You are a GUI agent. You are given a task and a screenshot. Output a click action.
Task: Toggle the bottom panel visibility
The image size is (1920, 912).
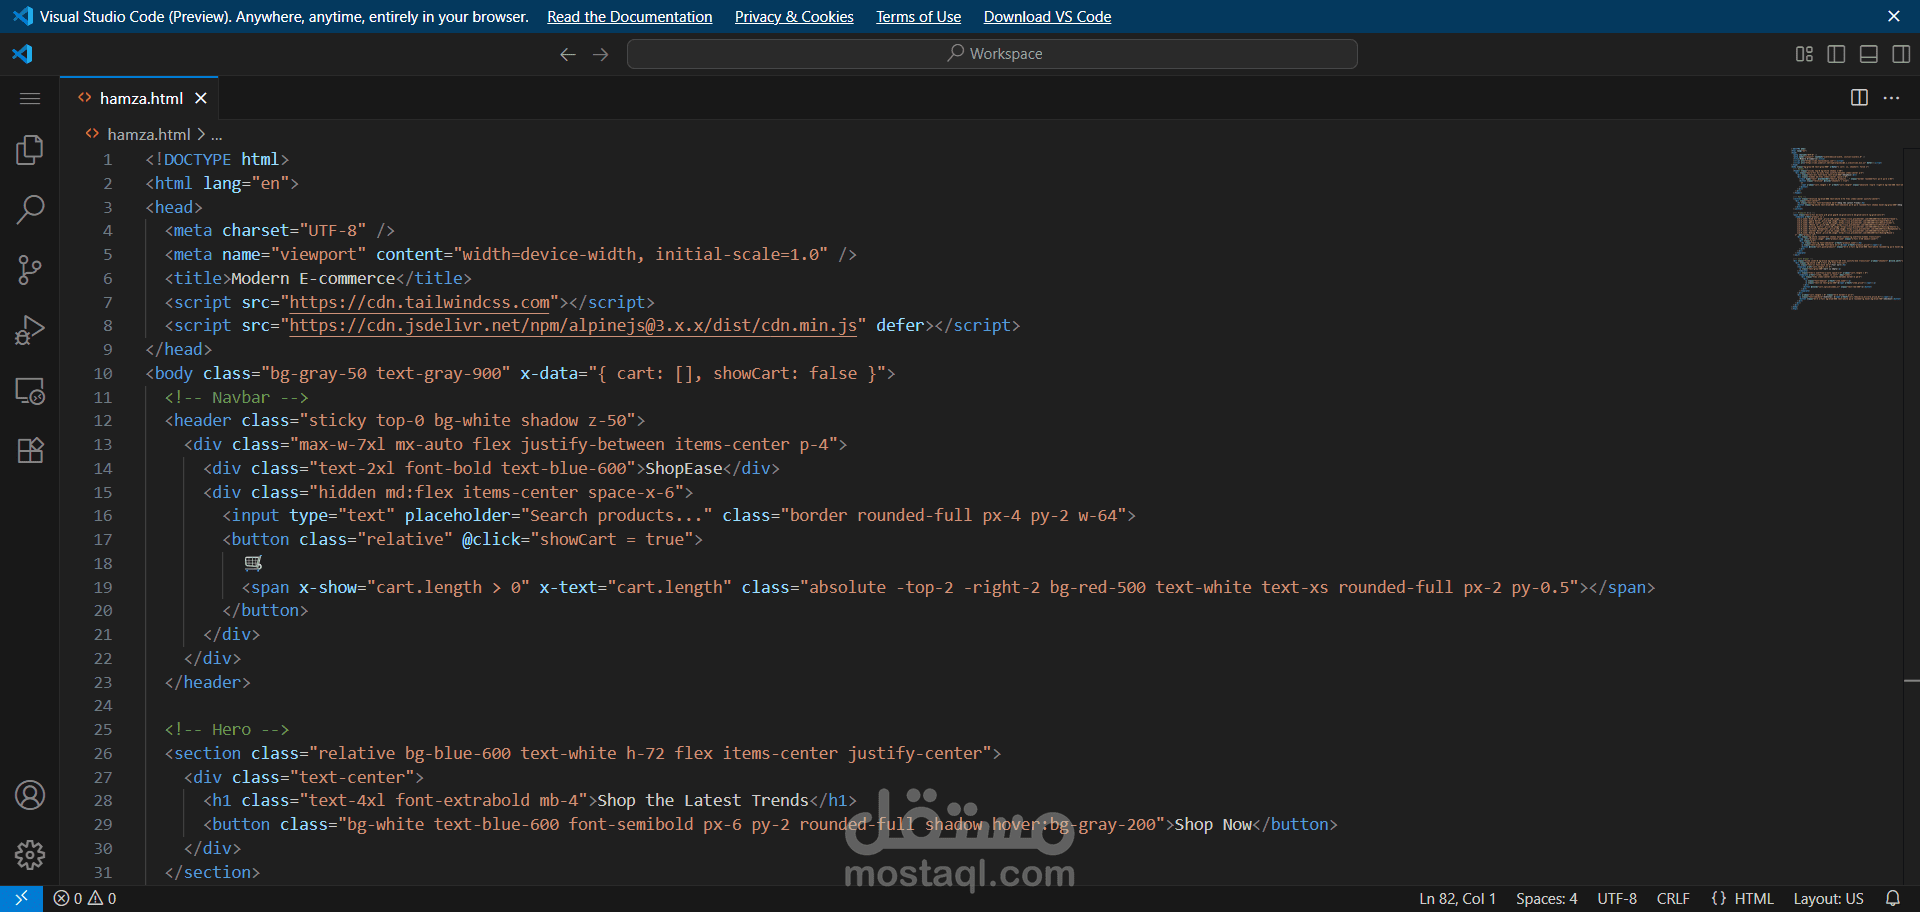pyautogui.click(x=1869, y=54)
